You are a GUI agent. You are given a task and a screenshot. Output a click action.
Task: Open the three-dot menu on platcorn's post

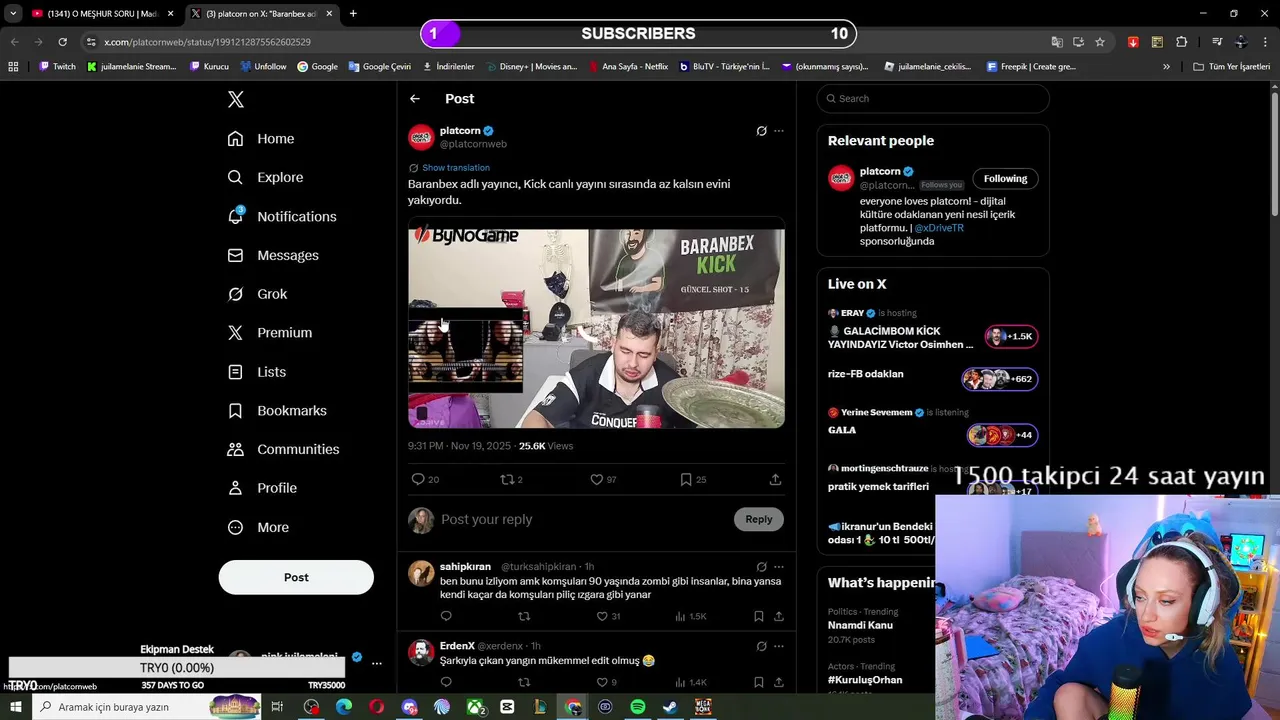tap(779, 131)
